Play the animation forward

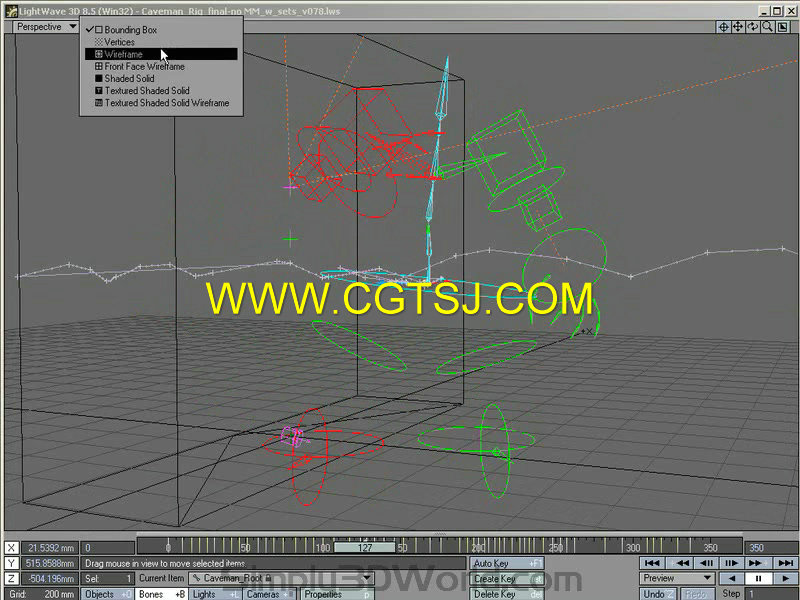785,579
